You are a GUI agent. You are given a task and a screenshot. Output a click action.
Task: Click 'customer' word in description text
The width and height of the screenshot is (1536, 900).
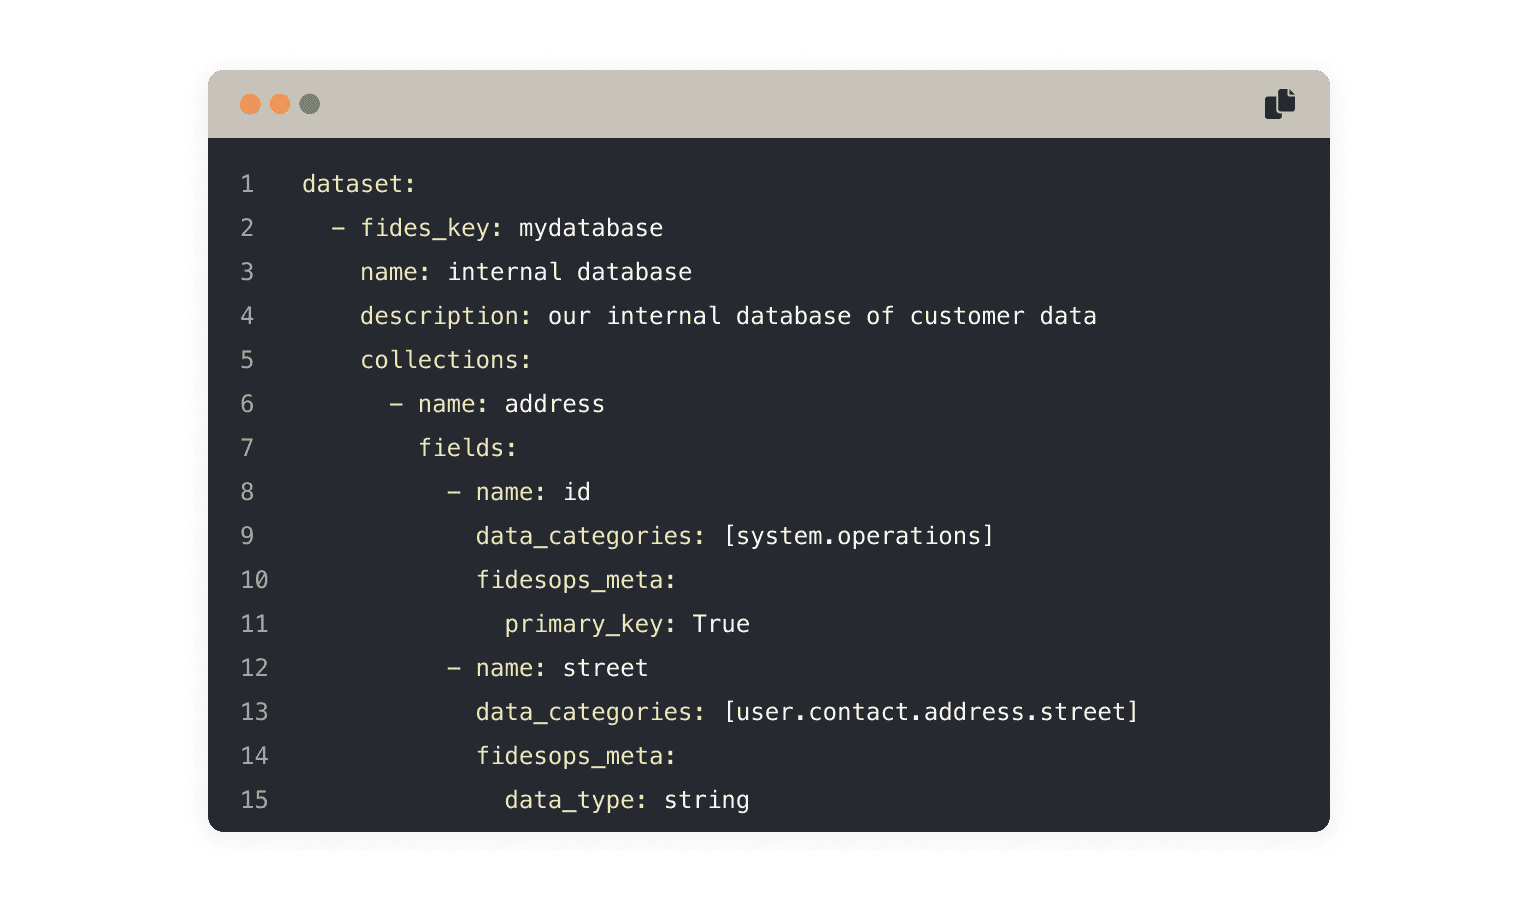(967, 316)
